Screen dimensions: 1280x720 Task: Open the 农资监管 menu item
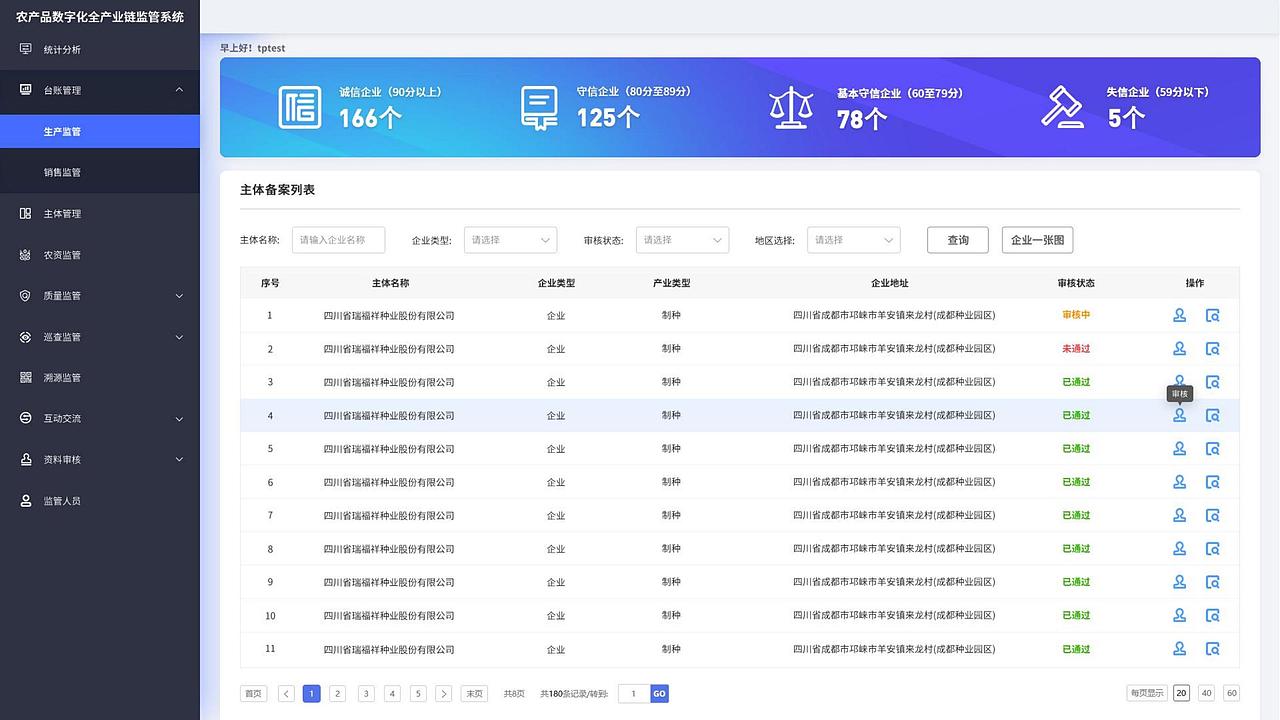[x=100, y=255]
